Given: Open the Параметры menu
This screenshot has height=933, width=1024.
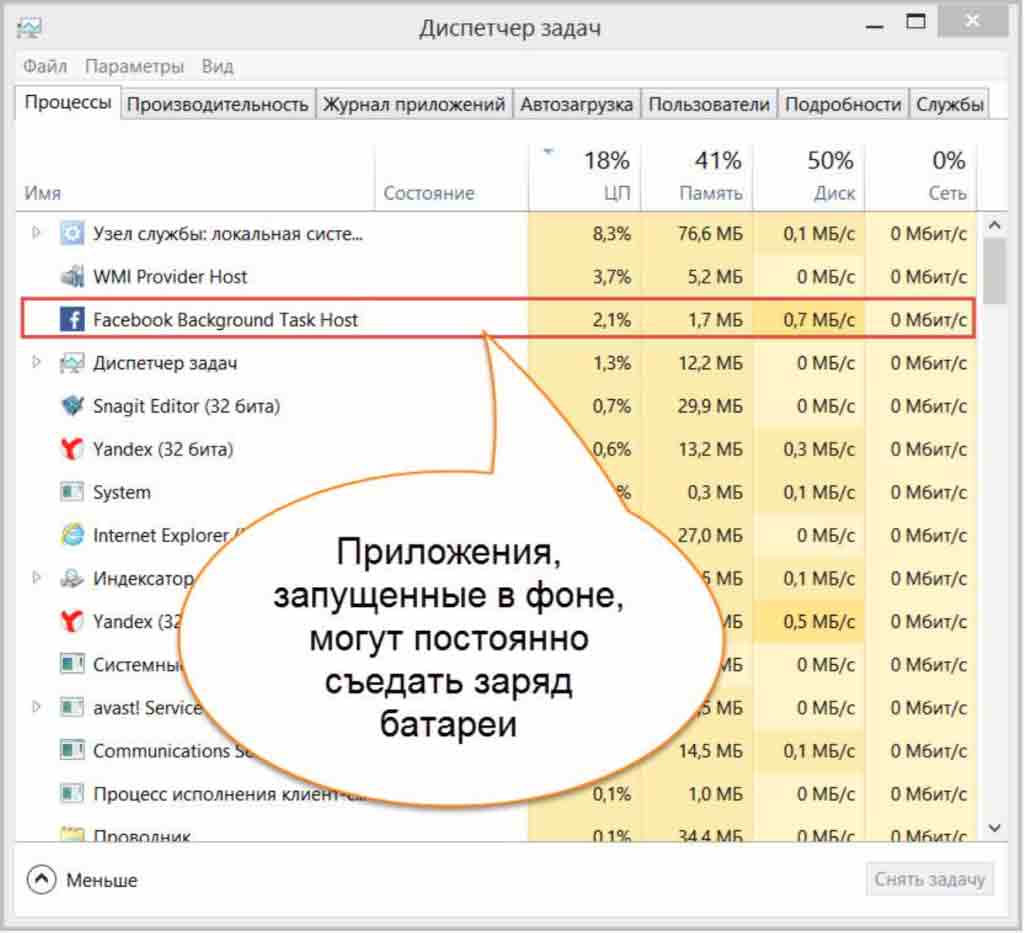Looking at the screenshot, I should [134, 67].
